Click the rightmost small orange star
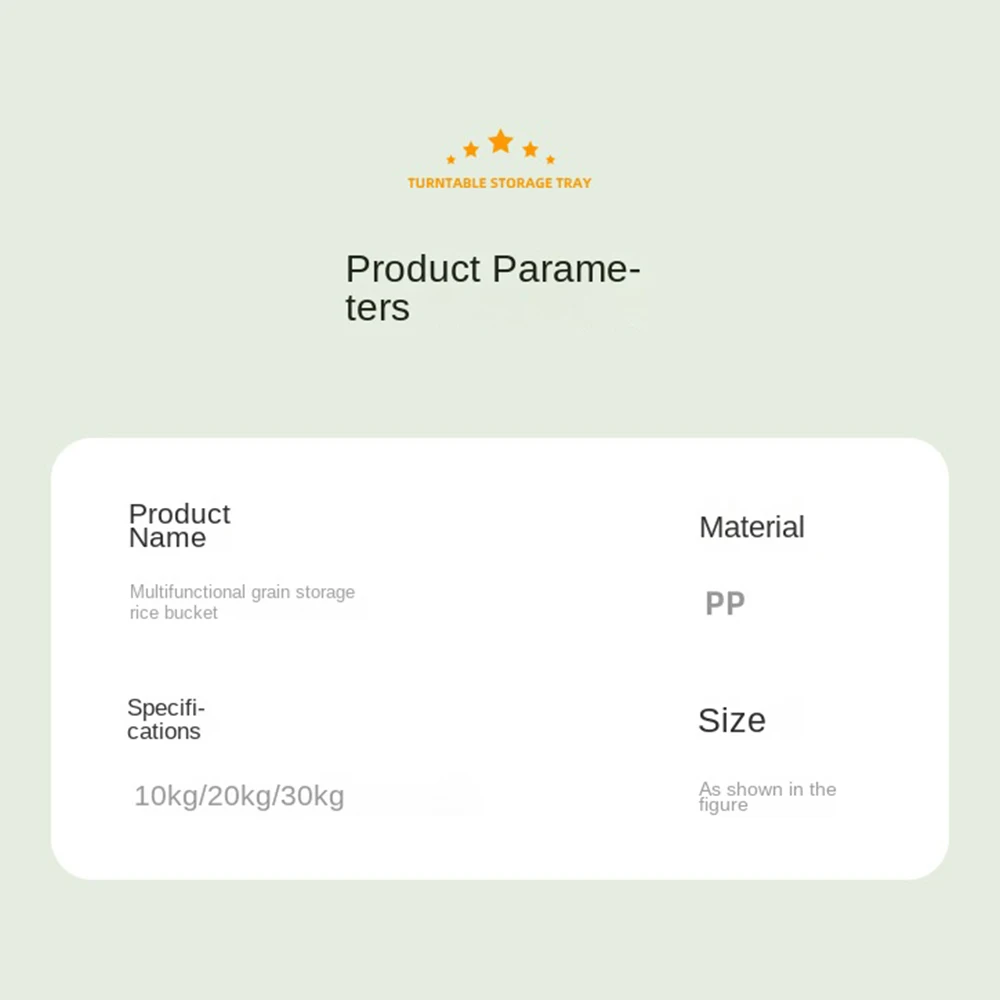 [x=550, y=159]
